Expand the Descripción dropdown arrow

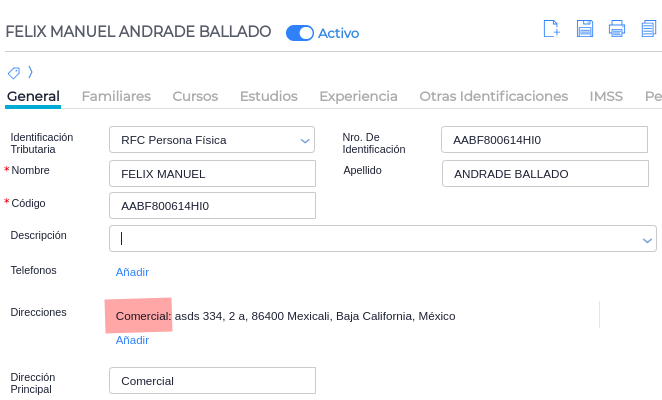(646, 240)
